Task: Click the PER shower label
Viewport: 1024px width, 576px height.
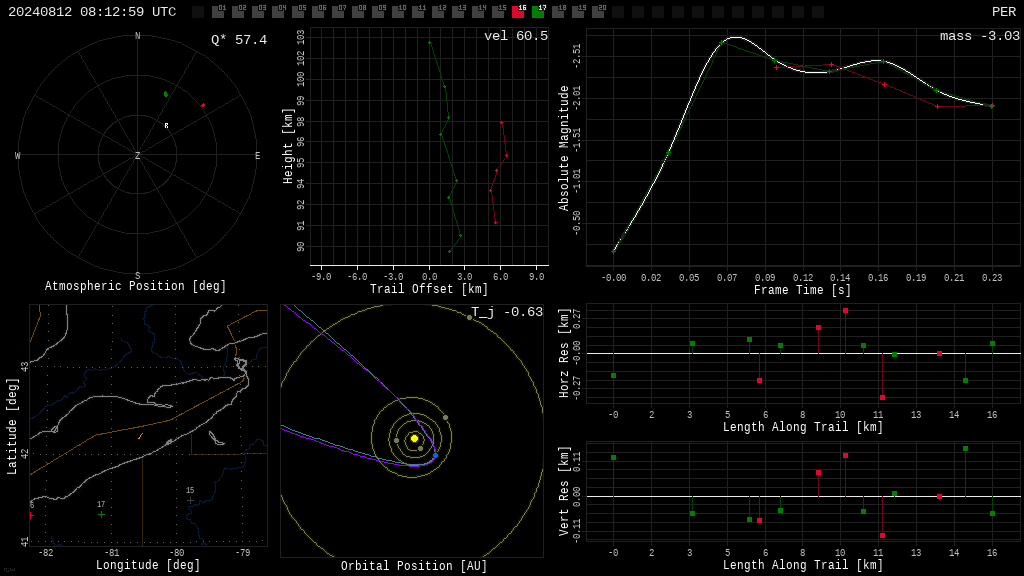Action: [x=1004, y=12]
